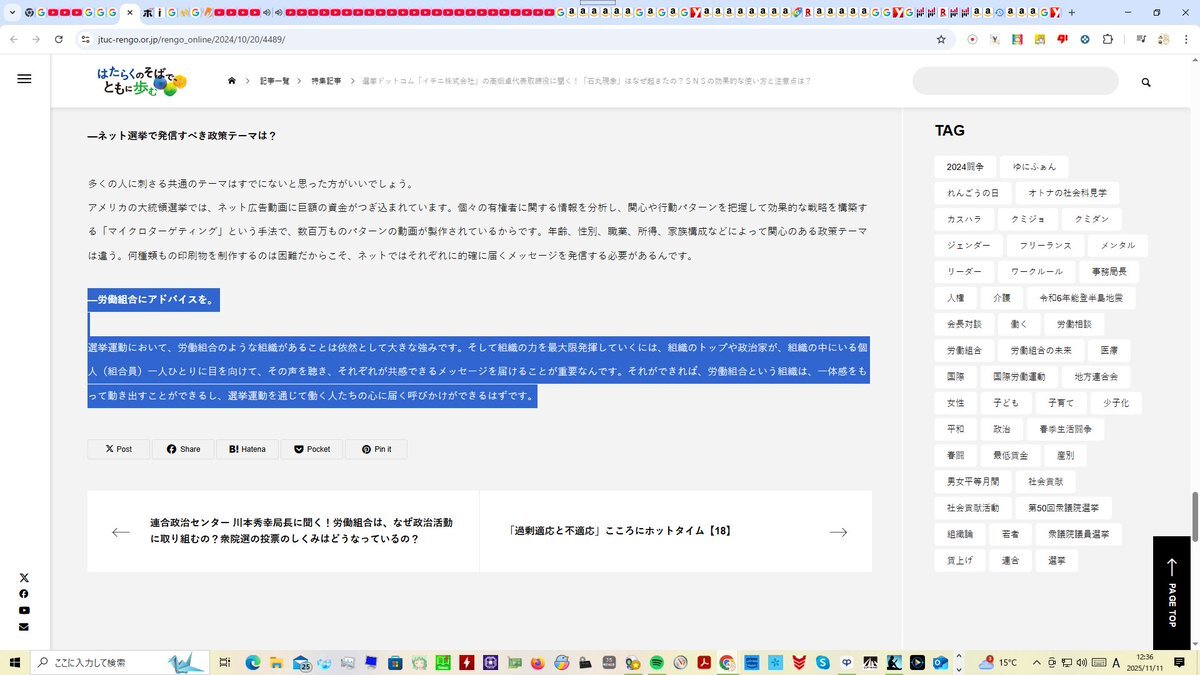The width and height of the screenshot is (1200, 675).
Task: Select the 事務局長 tag
Action: coord(1109,271)
